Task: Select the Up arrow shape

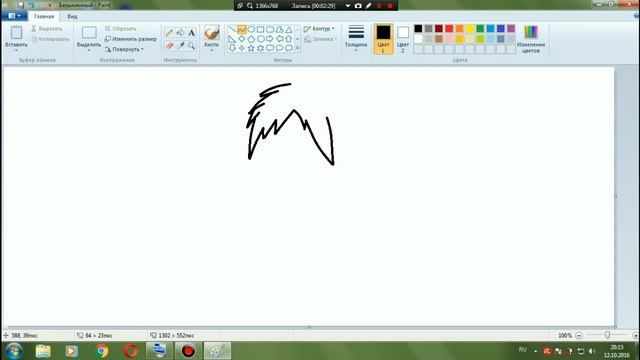Action: pos(289,39)
